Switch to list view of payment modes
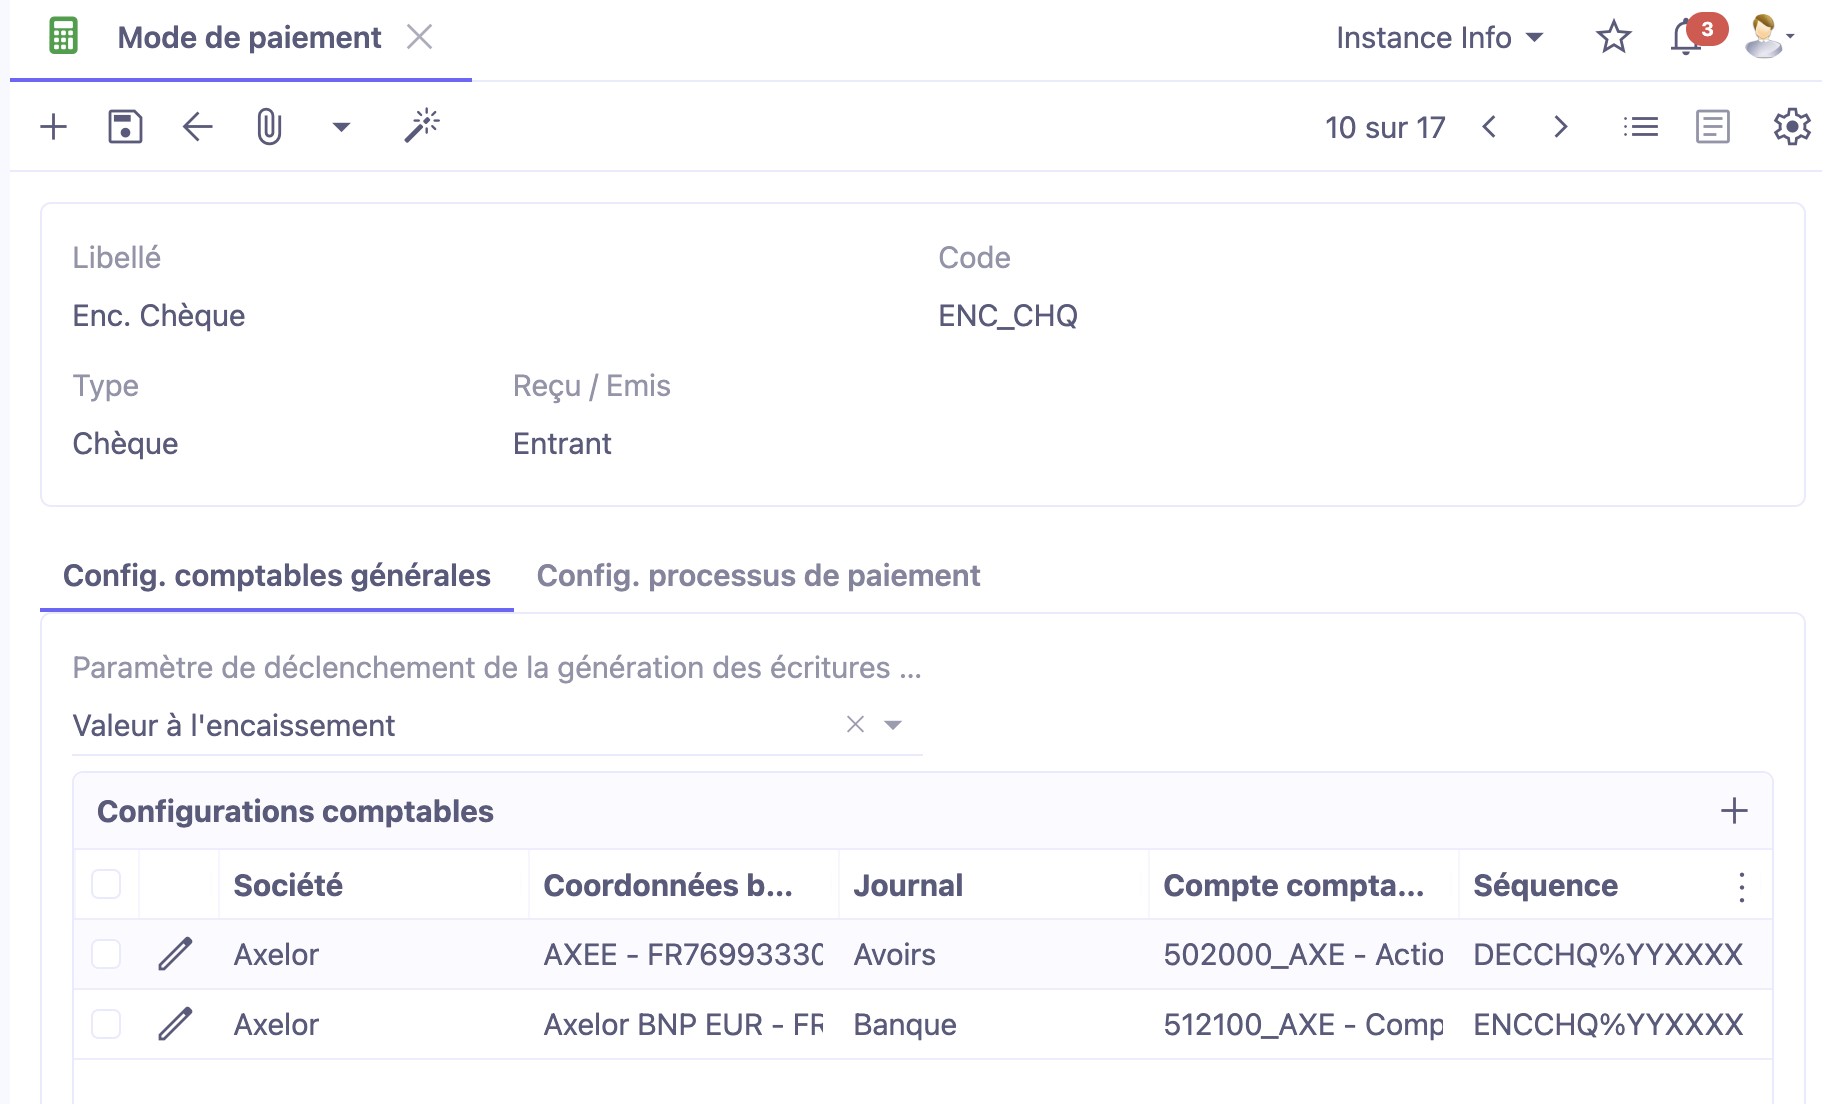Viewport: 1822px width, 1104px height. (1640, 127)
